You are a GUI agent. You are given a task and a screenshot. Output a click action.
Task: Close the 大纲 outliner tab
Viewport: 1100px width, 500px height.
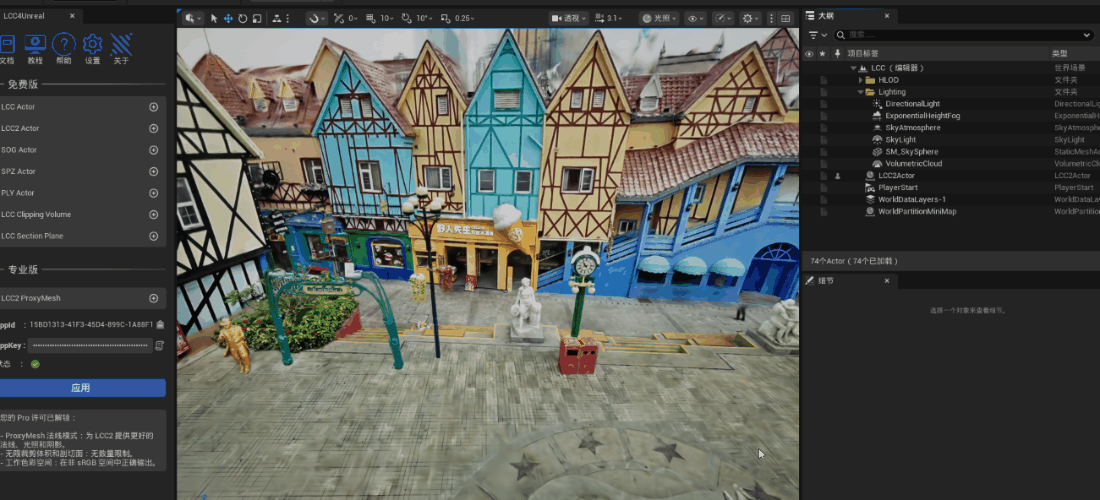tap(887, 15)
